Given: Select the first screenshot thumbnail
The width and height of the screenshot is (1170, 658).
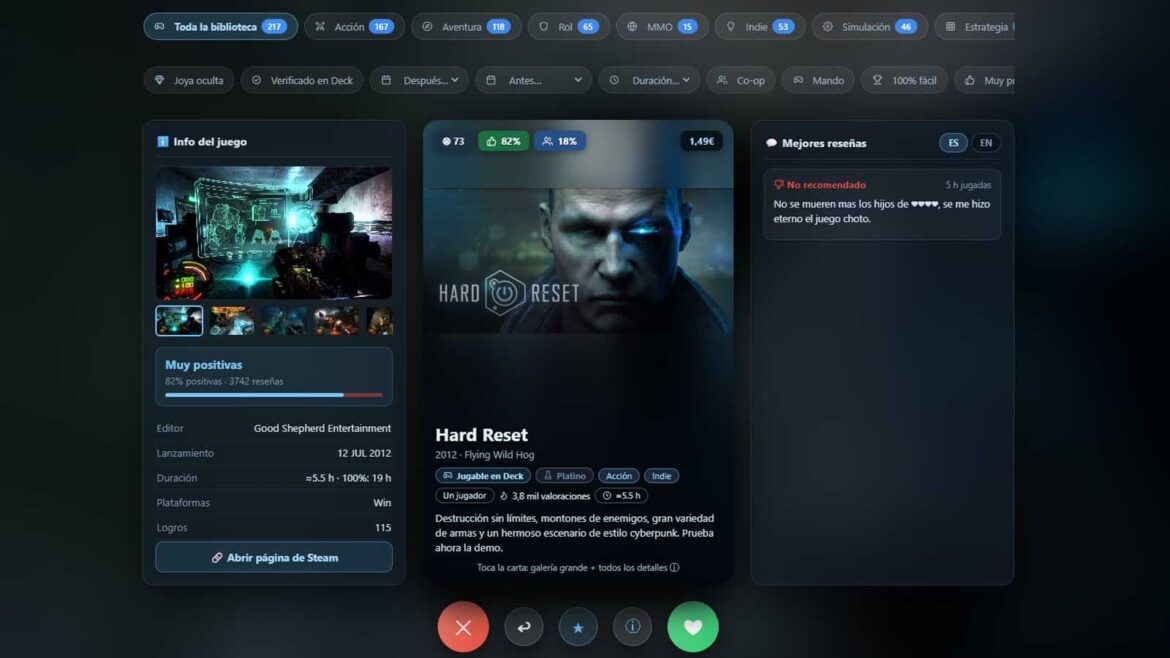Looking at the screenshot, I should click(x=179, y=321).
